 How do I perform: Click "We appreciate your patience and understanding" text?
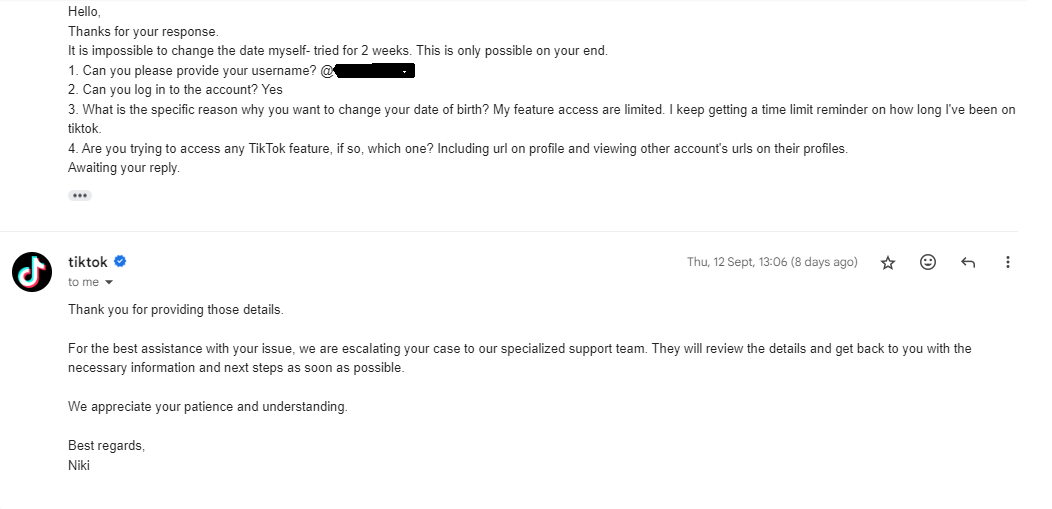pyautogui.click(x=208, y=407)
